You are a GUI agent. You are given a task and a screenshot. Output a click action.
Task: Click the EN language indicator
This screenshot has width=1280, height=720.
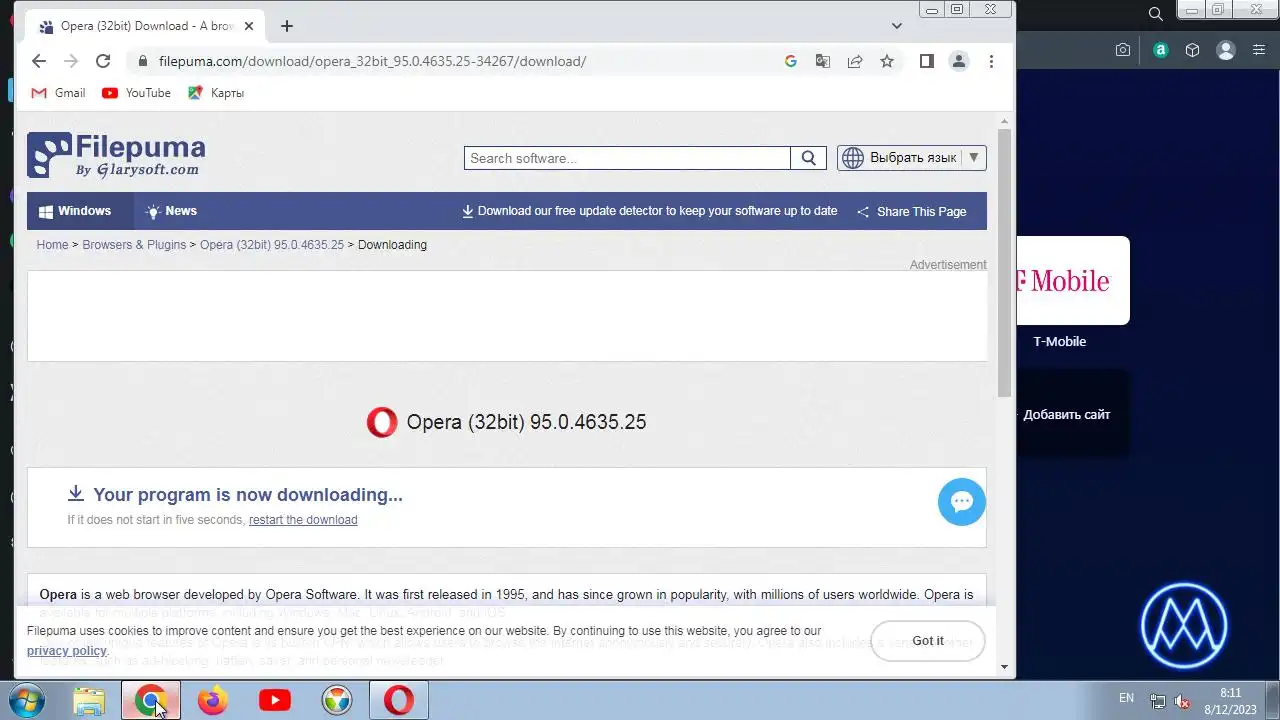click(1126, 699)
